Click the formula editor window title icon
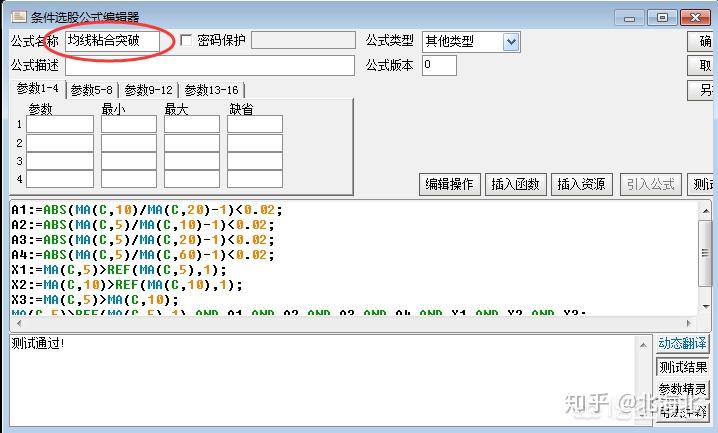The width and height of the screenshot is (718, 433). coord(19,17)
